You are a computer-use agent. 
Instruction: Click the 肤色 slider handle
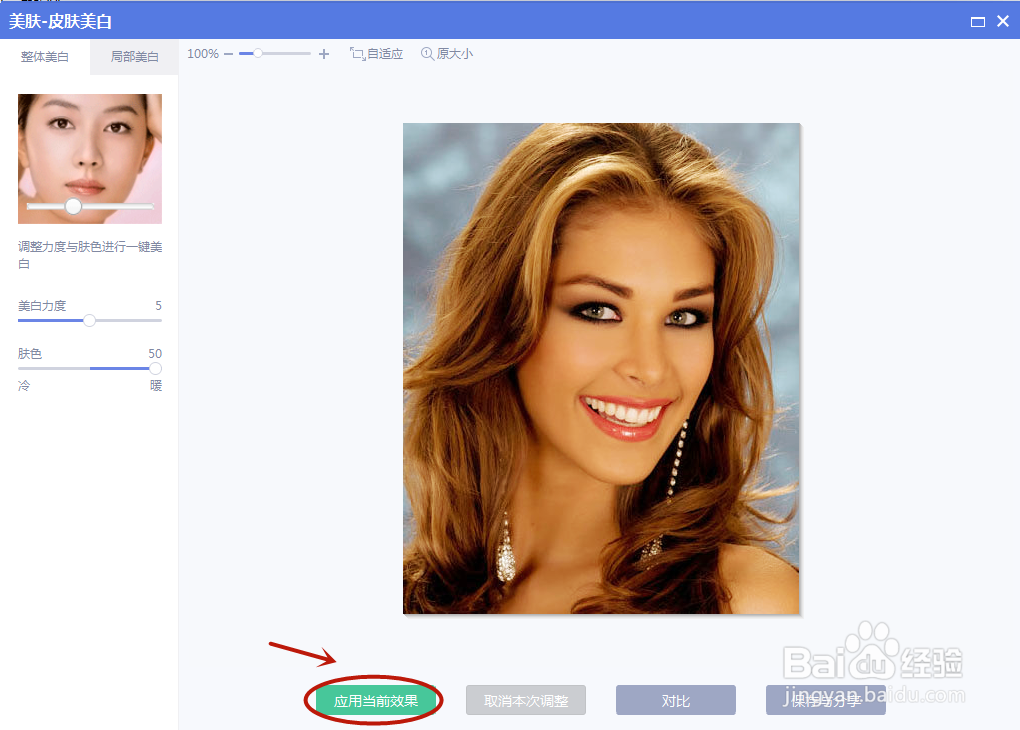pyautogui.click(x=155, y=368)
